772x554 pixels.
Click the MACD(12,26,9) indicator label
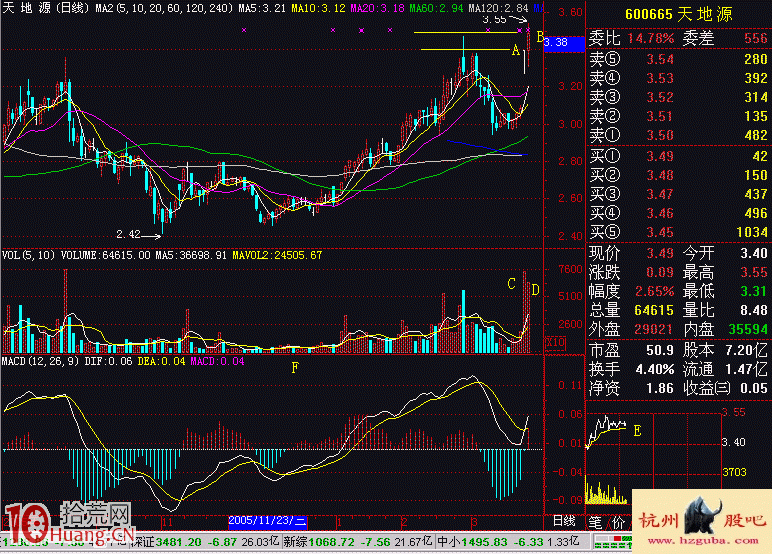[40, 361]
